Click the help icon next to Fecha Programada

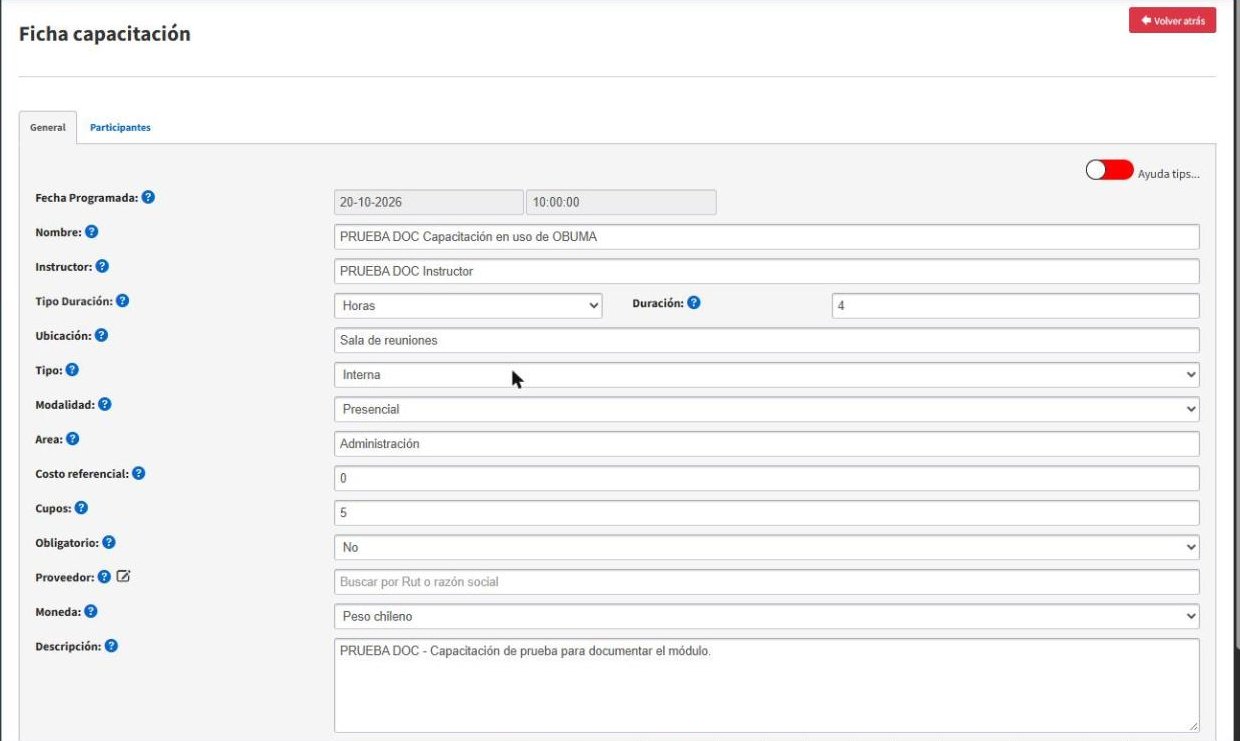[148, 197]
